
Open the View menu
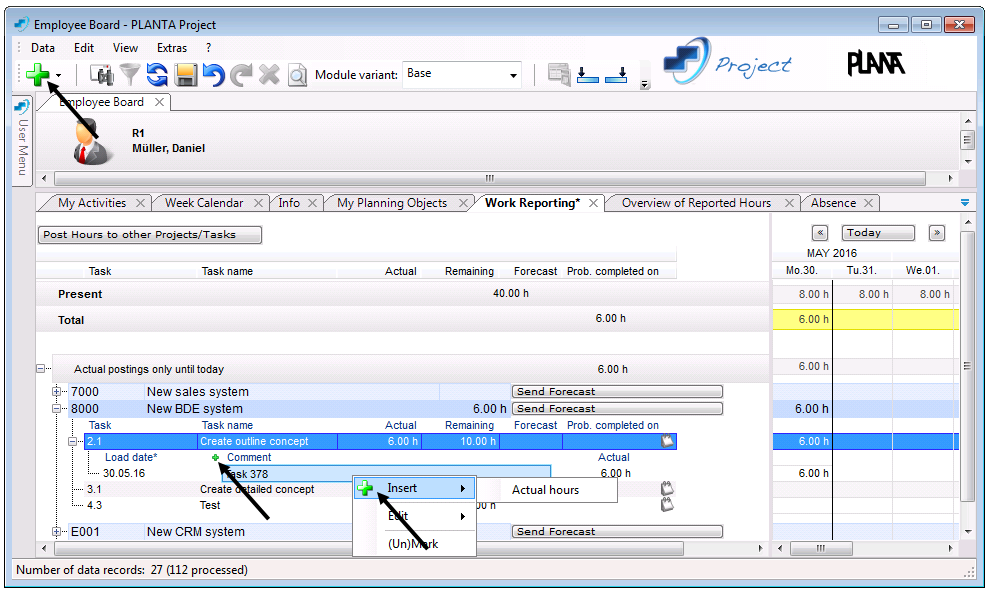click(x=125, y=47)
